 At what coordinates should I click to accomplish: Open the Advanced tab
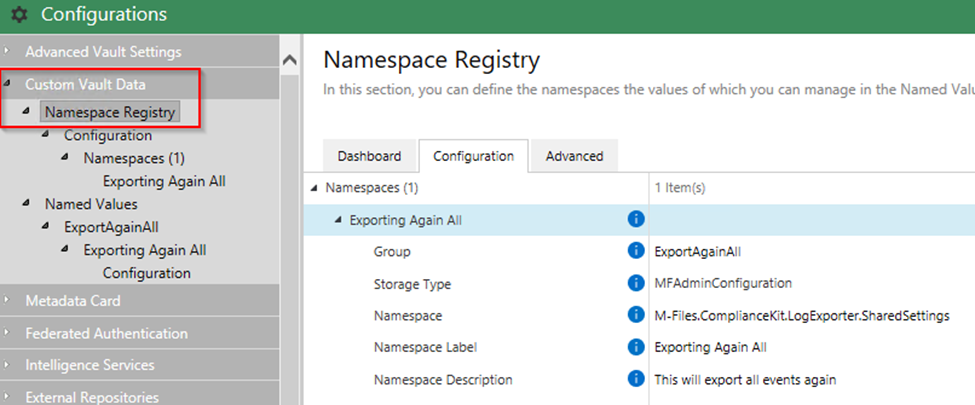tap(574, 156)
